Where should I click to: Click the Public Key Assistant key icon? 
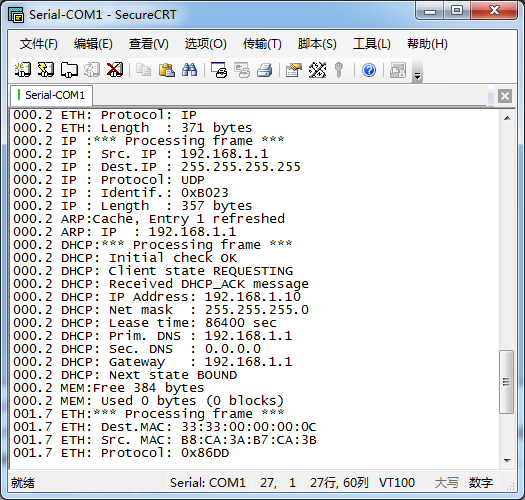[x=339, y=70]
